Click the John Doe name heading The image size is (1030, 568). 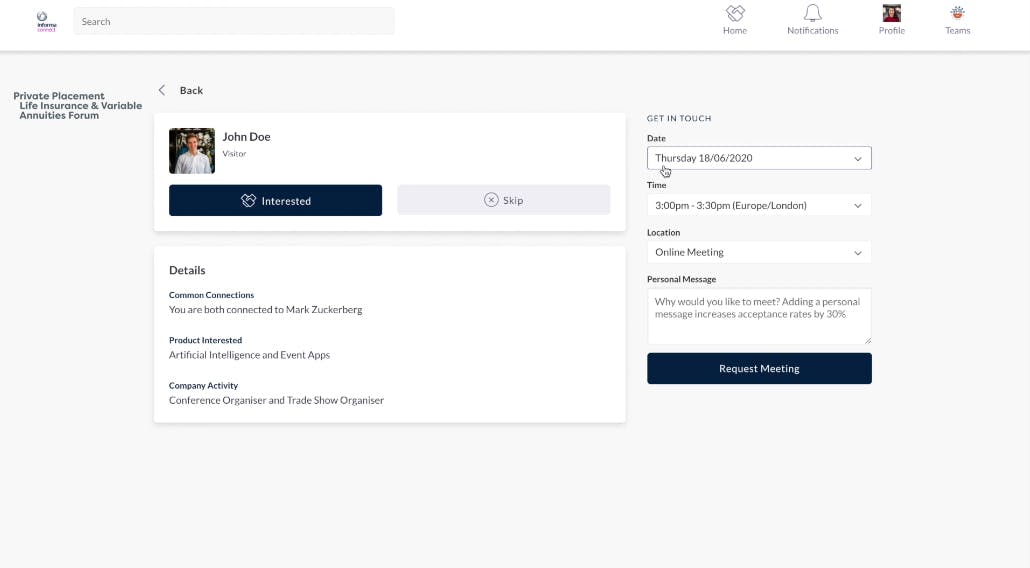246,137
